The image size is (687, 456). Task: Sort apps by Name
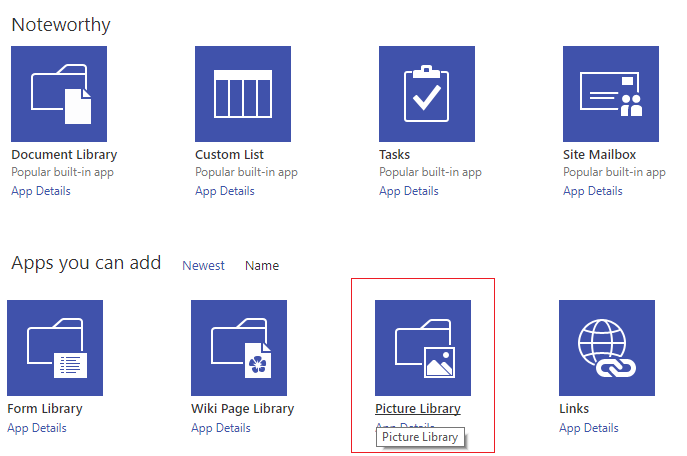pyautogui.click(x=262, y=265)
